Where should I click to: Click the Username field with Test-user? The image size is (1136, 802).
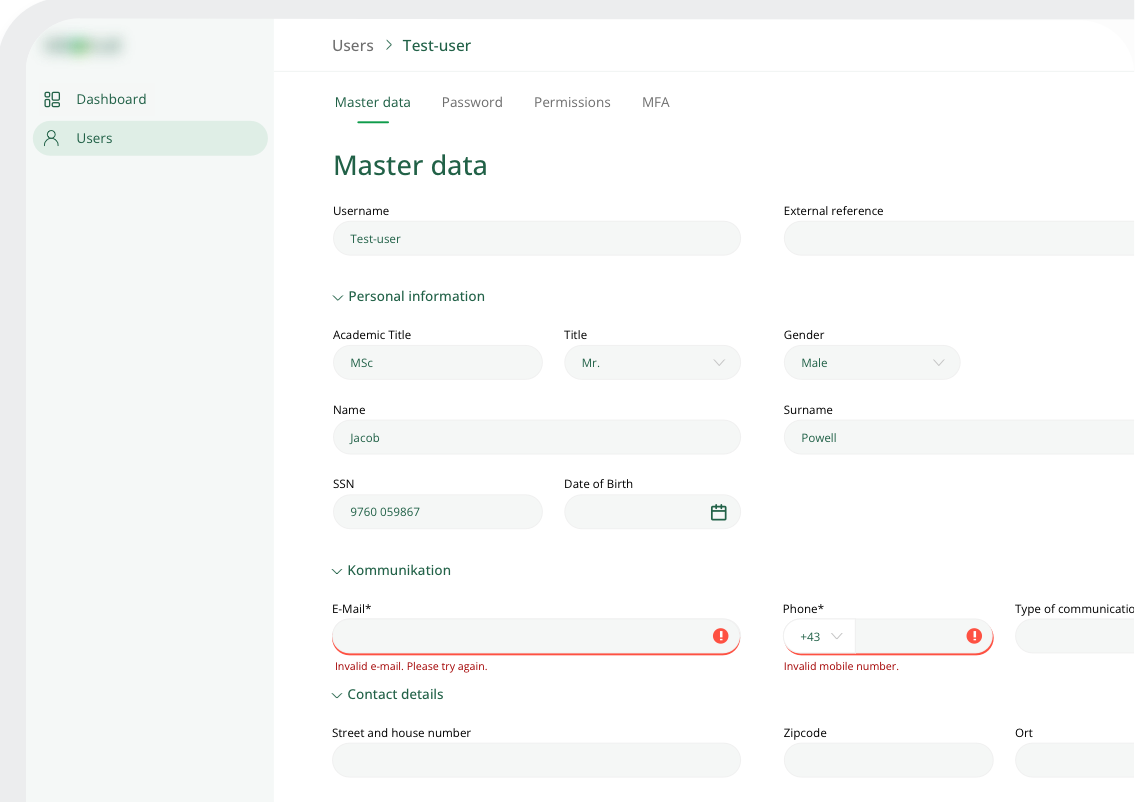point(536,238)
